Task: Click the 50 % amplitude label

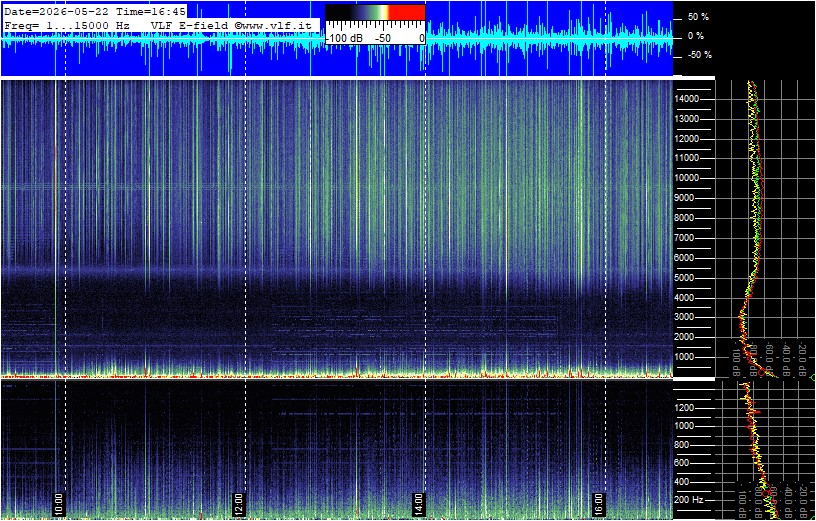Action: 698,17
